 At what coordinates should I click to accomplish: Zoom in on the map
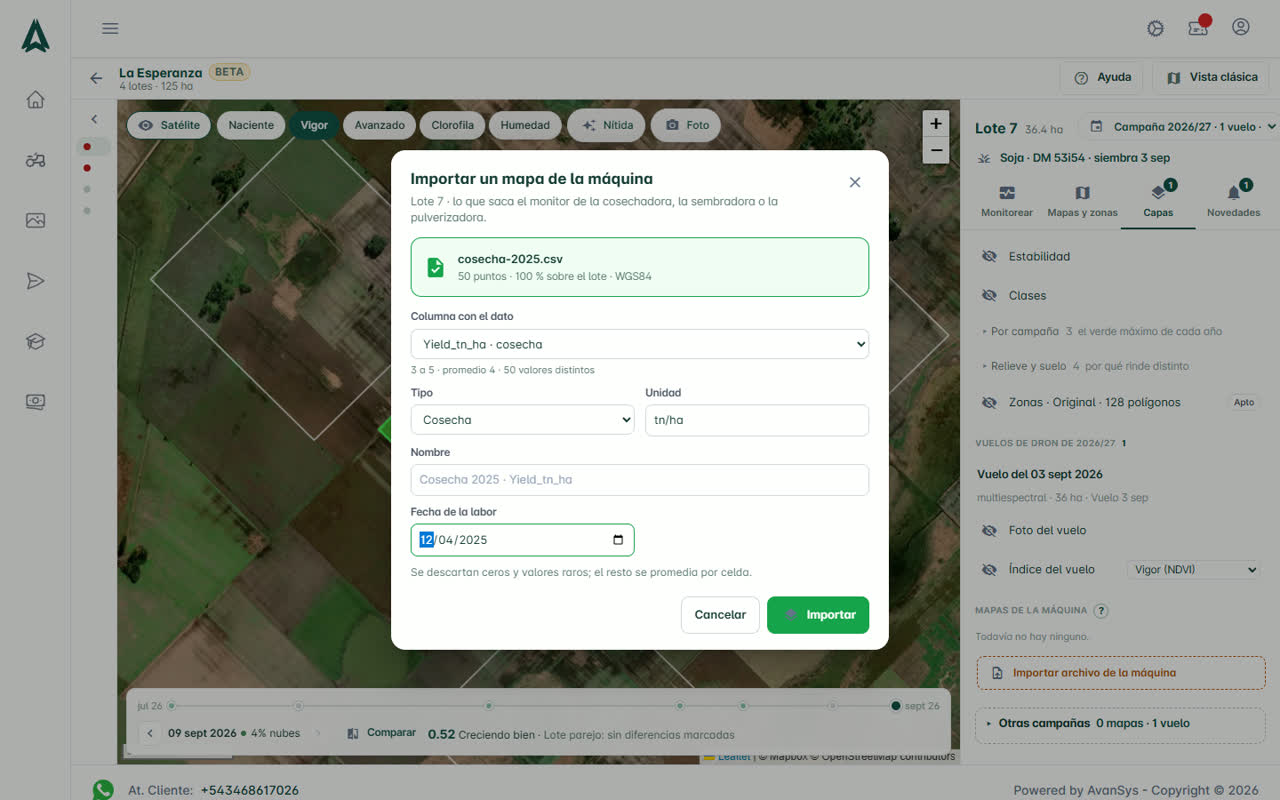[x=936, y=124]
